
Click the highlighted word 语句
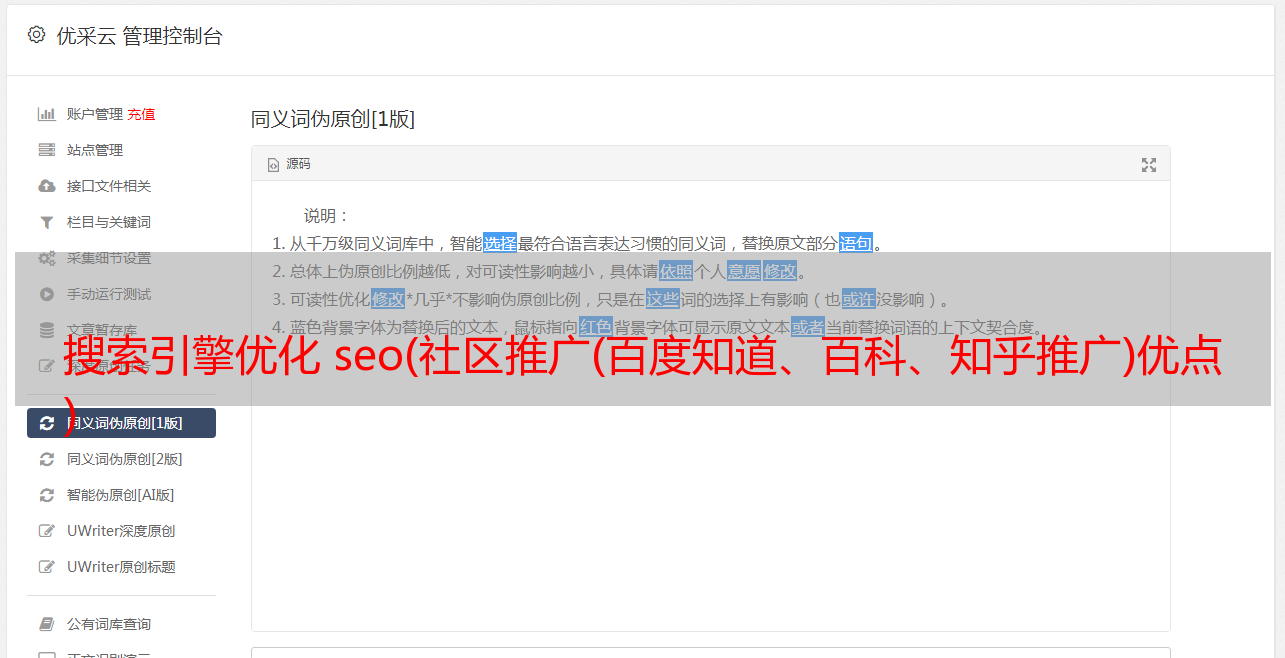tap(856, 243)
